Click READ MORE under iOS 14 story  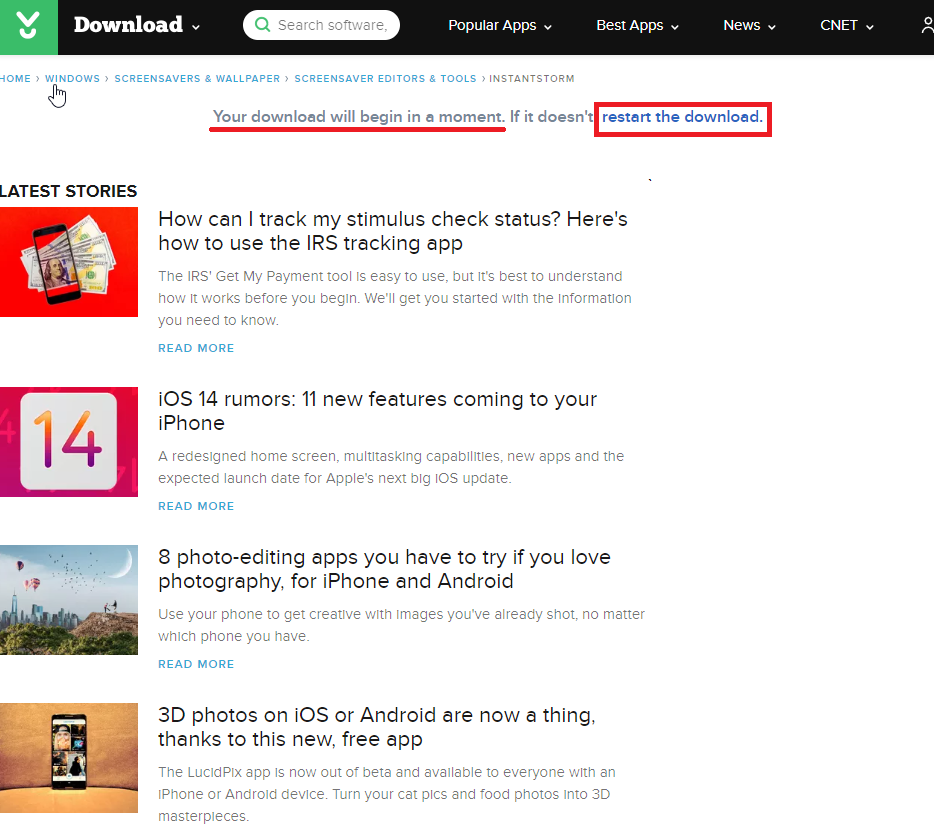tap(196, 506)
